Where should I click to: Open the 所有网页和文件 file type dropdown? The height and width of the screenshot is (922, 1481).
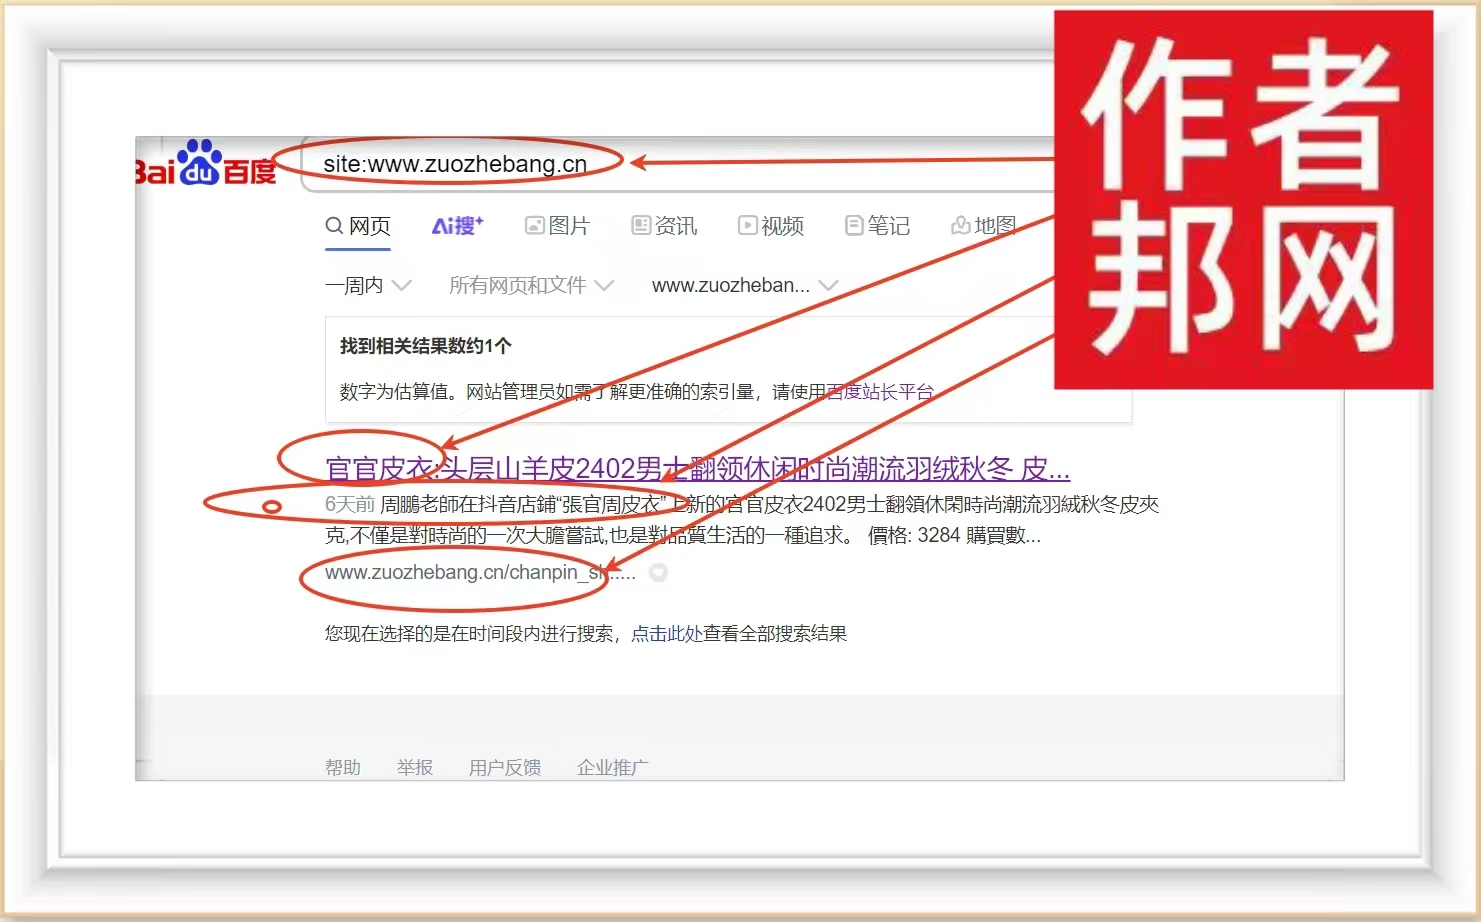pos(530,286)
